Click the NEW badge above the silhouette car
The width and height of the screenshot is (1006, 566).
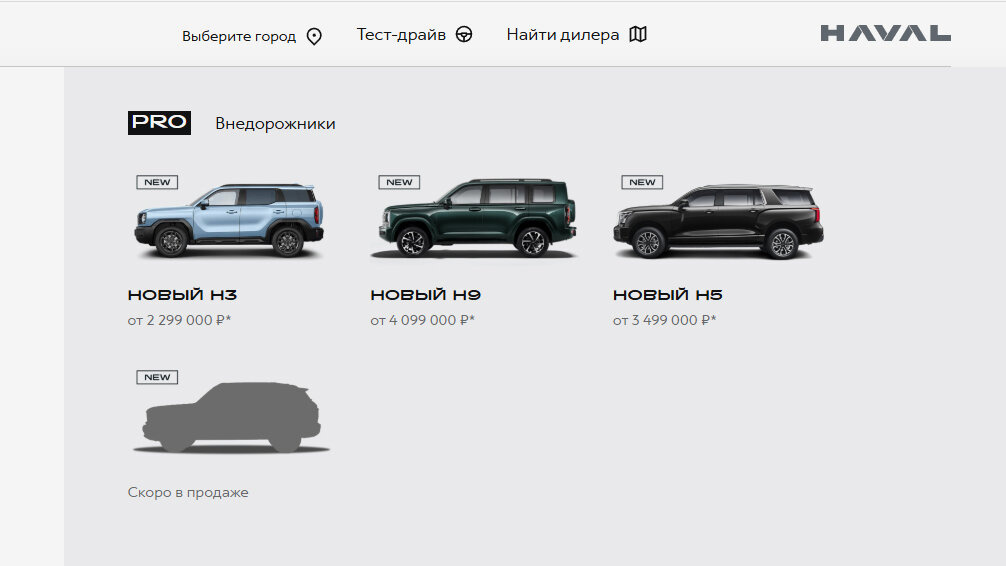157,377
